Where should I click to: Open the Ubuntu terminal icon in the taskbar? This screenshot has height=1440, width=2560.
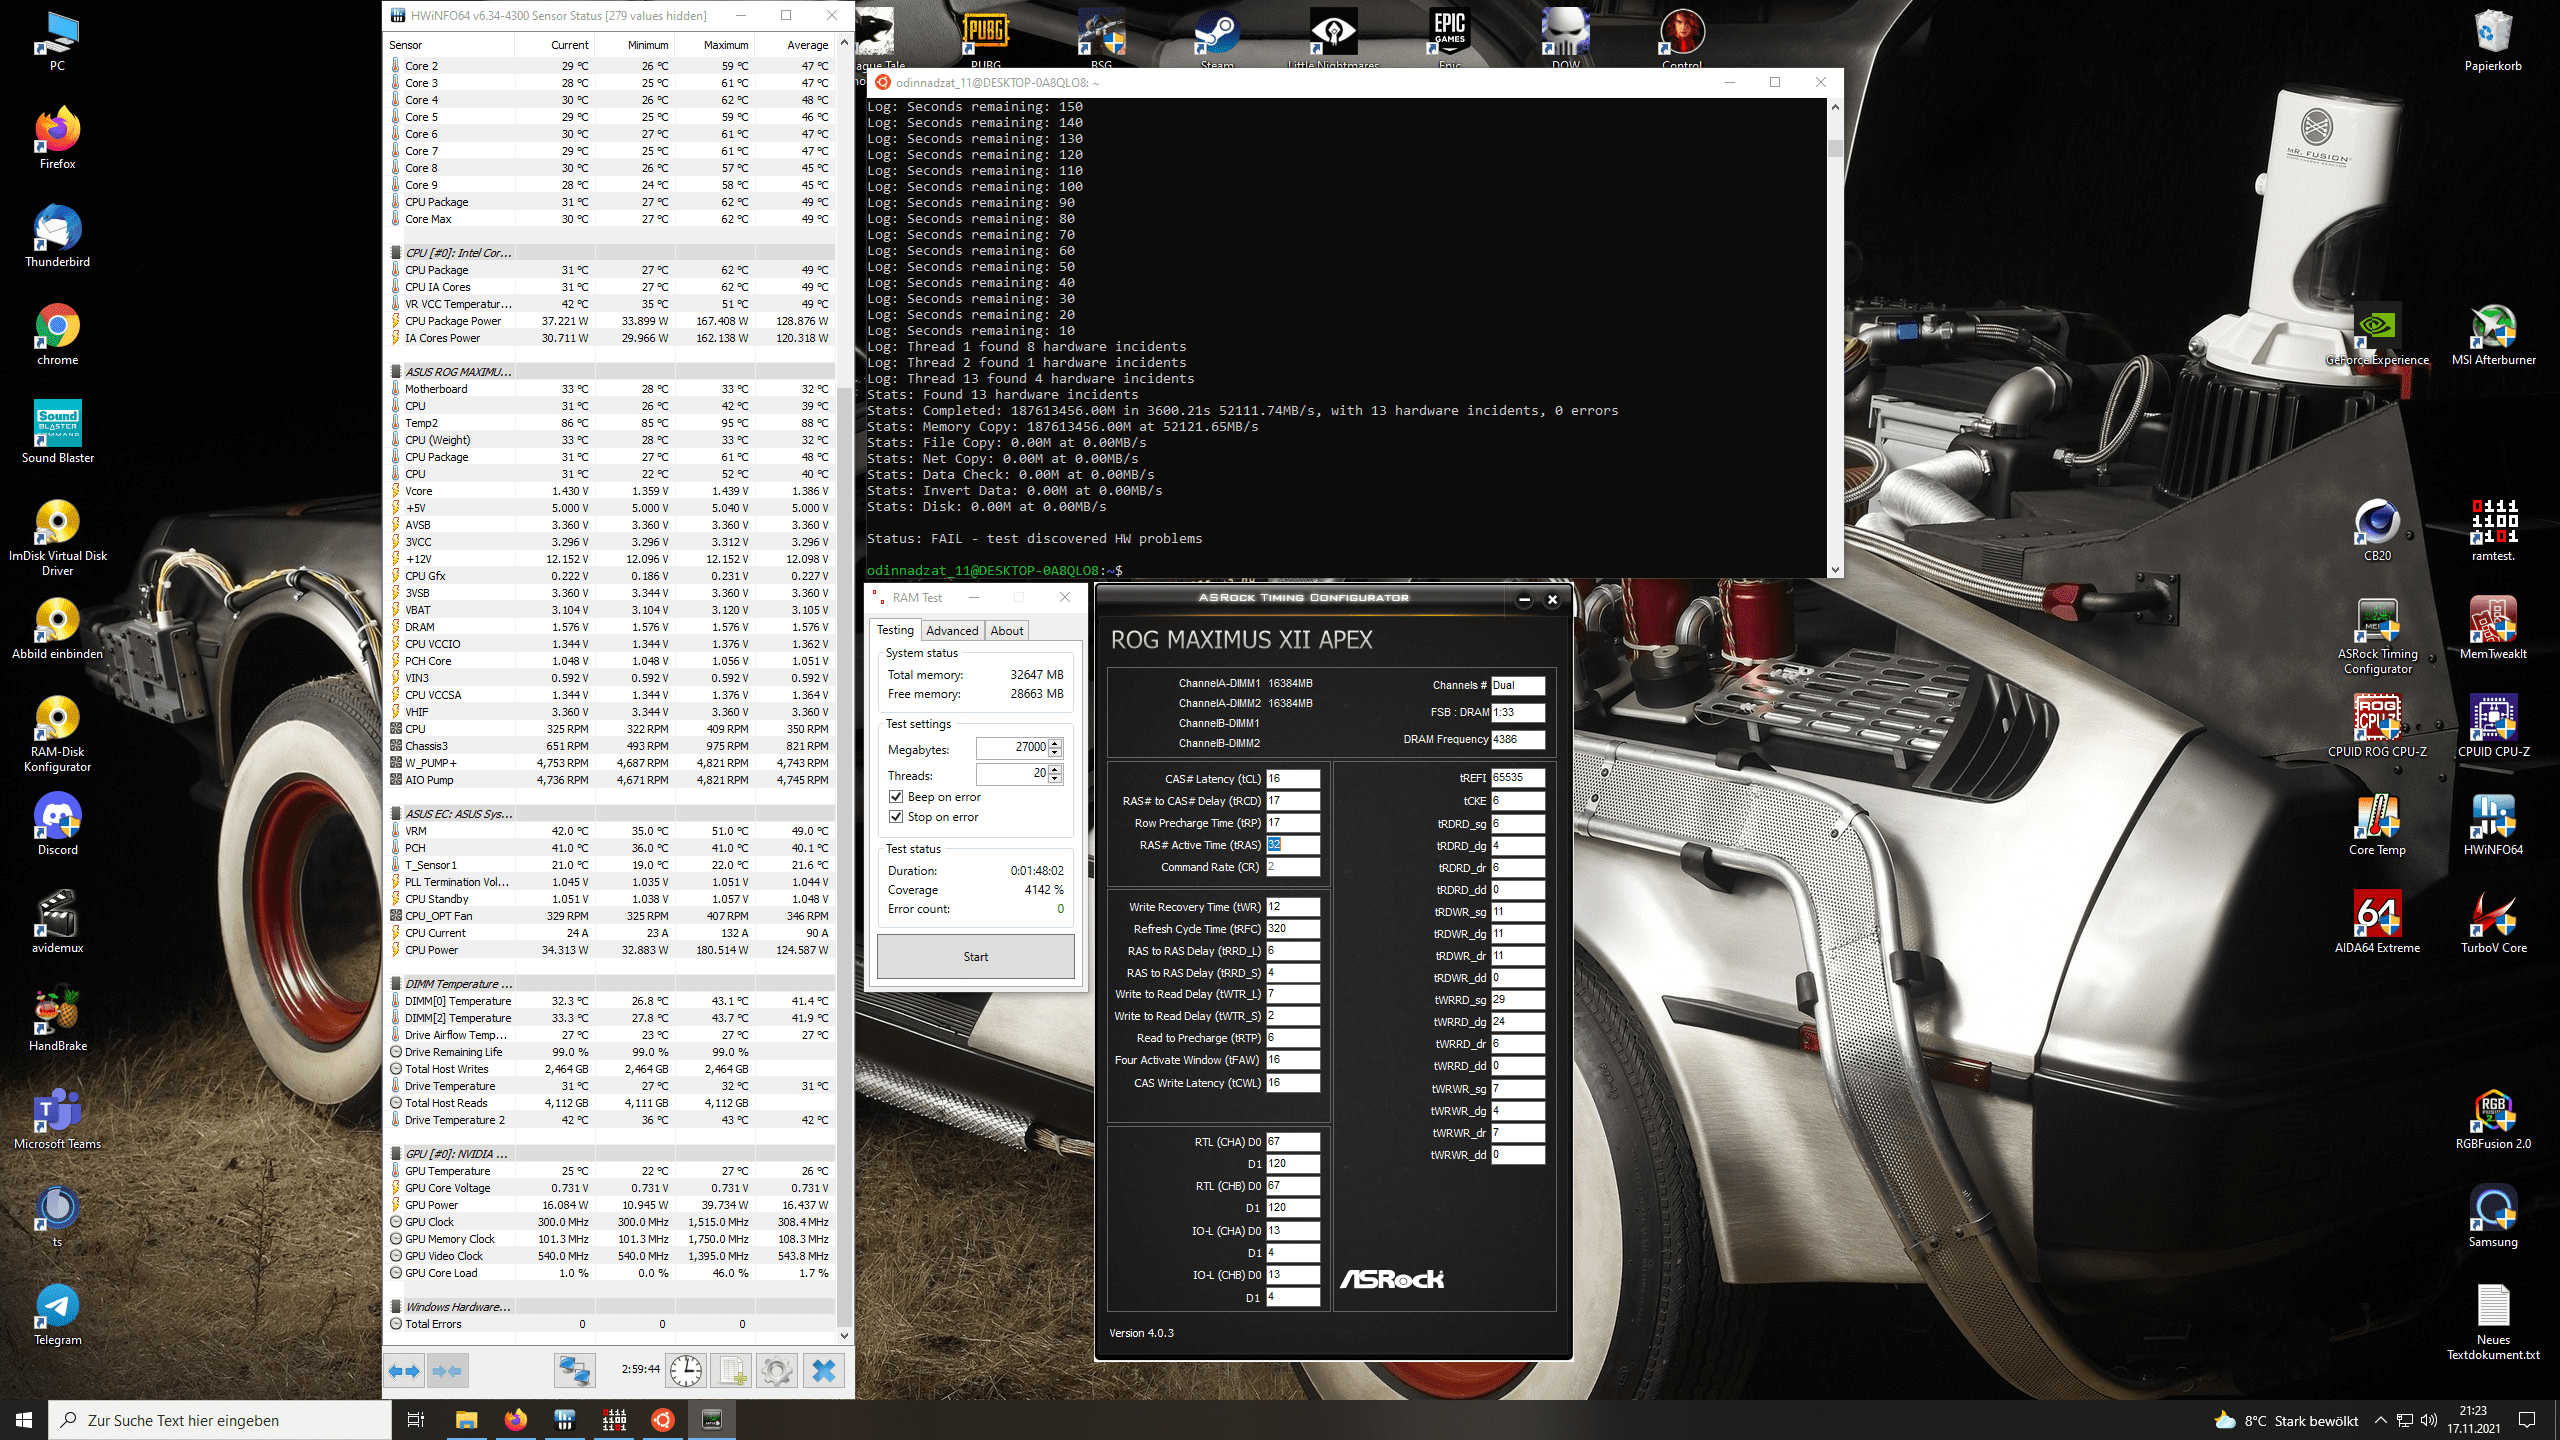(x=663, y=1419)
